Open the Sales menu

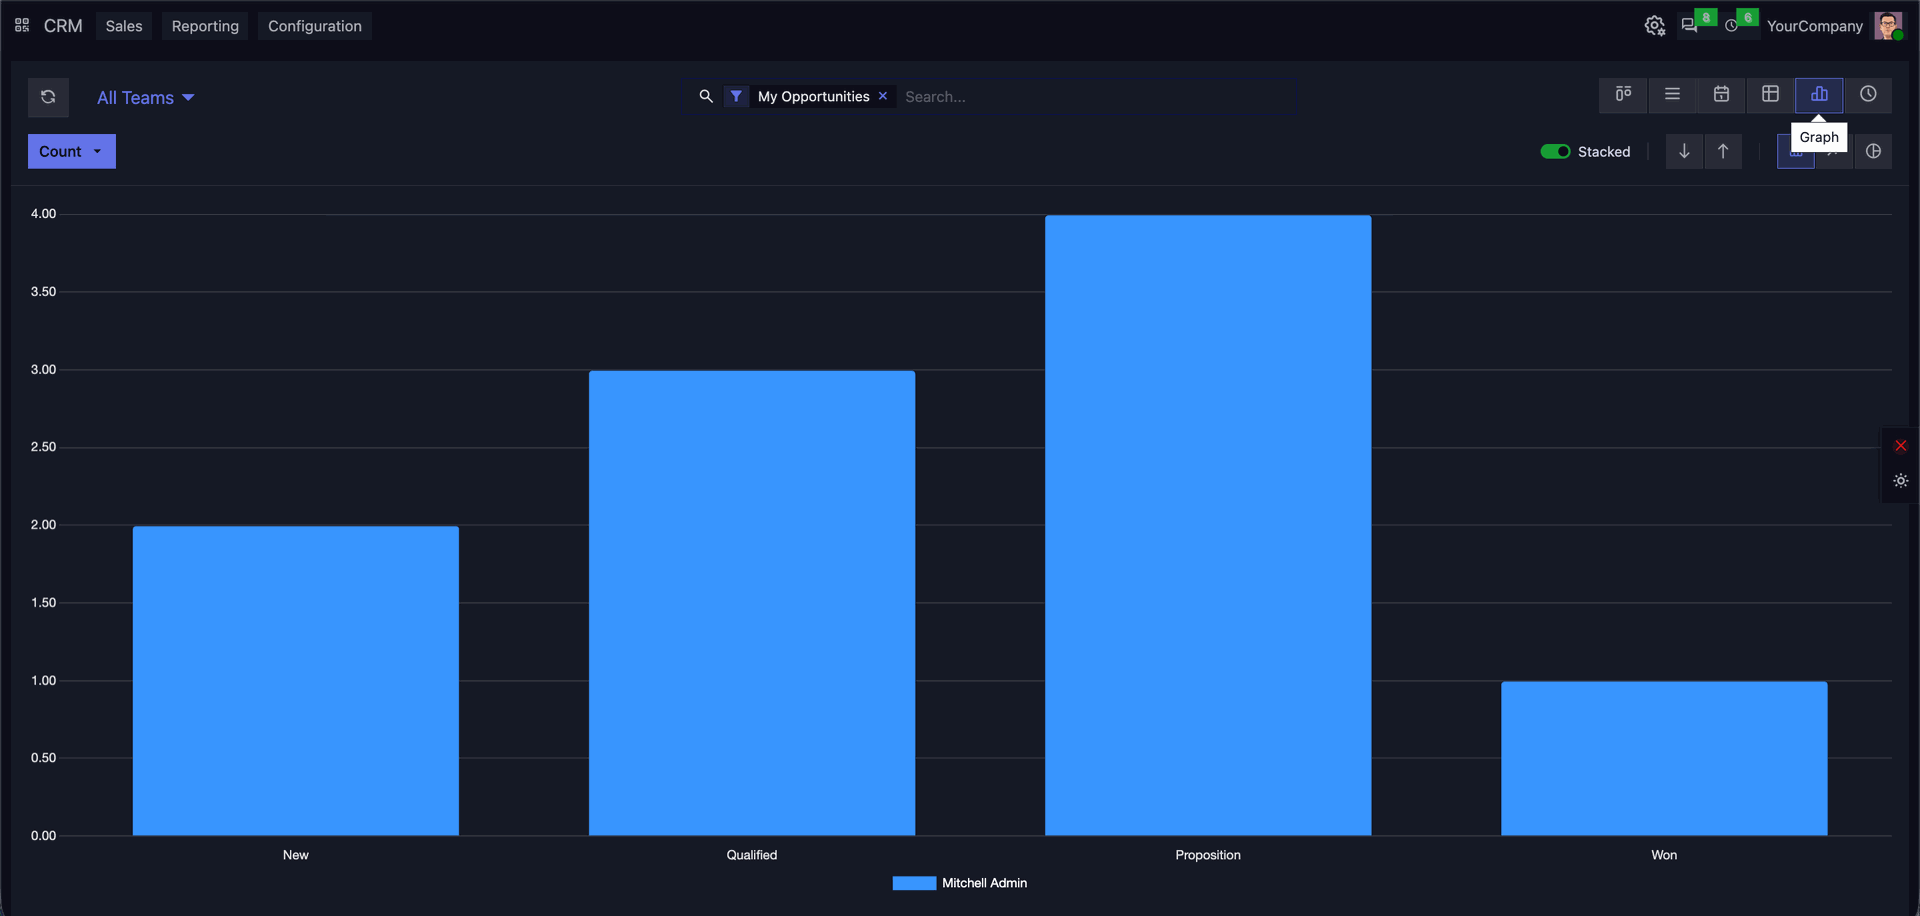pos(124,26)
